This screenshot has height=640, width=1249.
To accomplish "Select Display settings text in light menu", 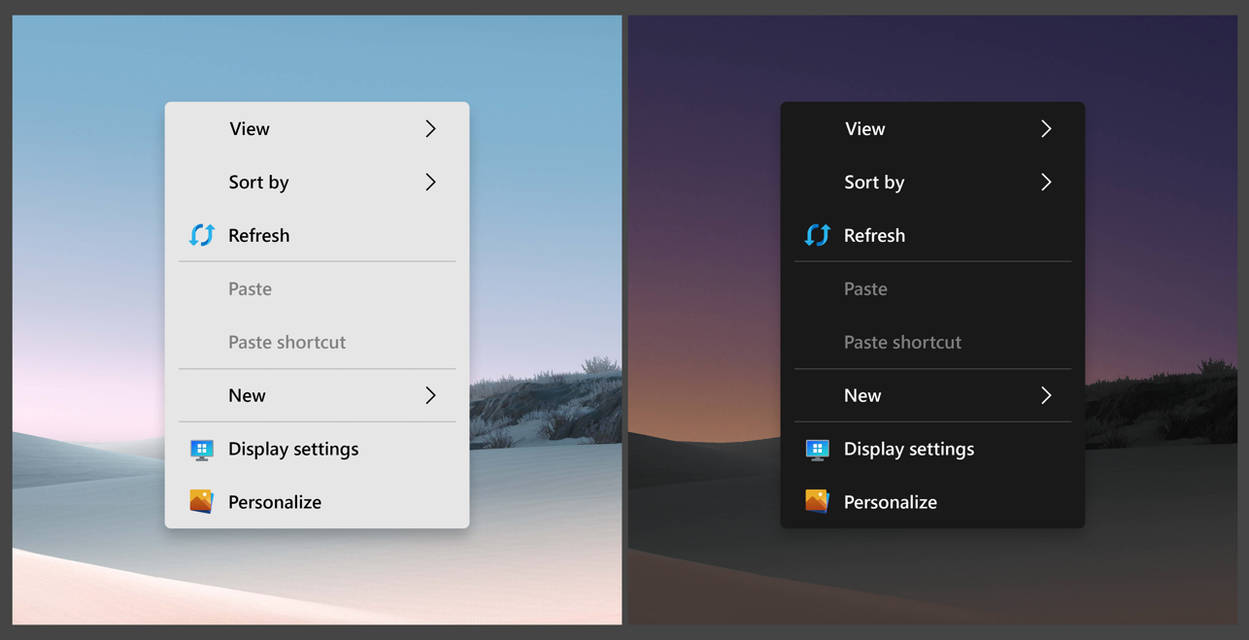I will 293,449.
